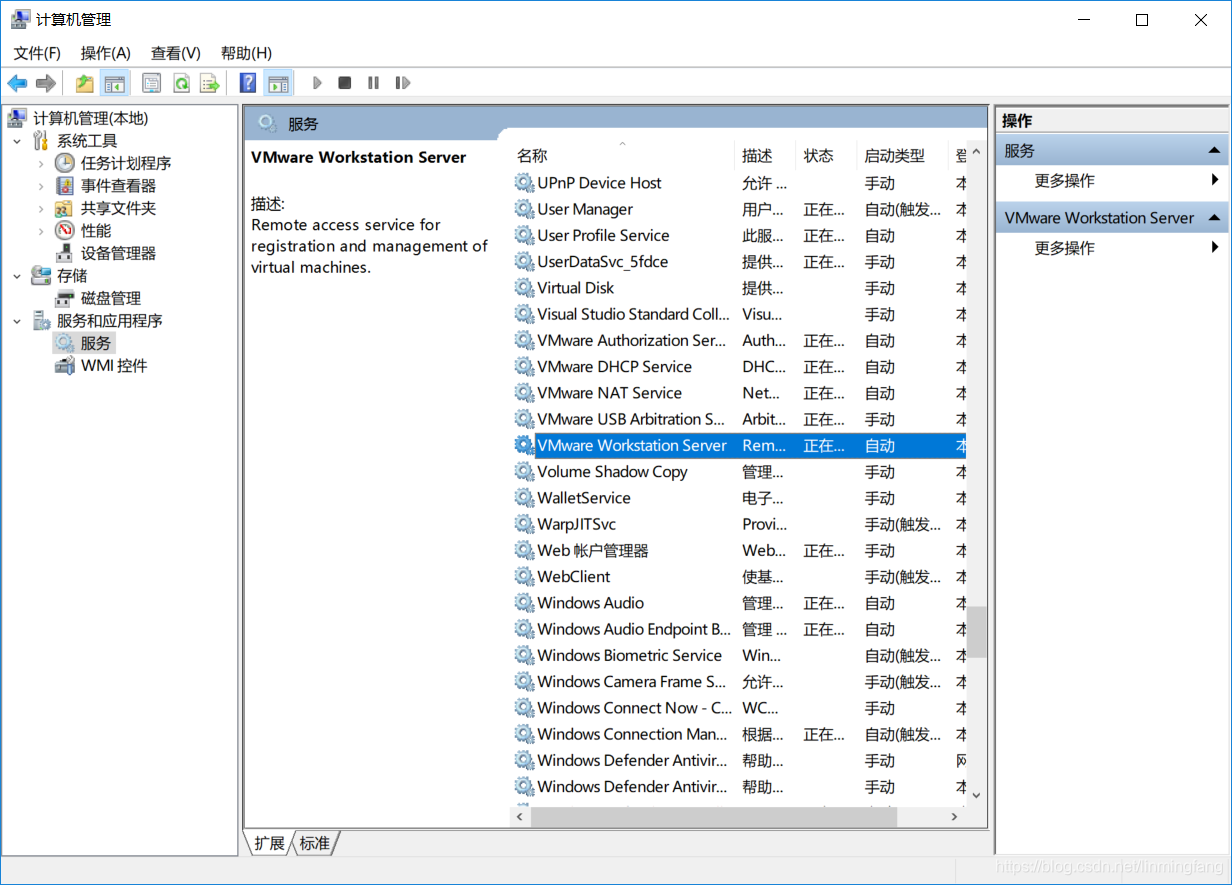This screenshot has height=885, width=1232.
Task: Select 磁盘管理 in the tree
Action: (110, 298)
